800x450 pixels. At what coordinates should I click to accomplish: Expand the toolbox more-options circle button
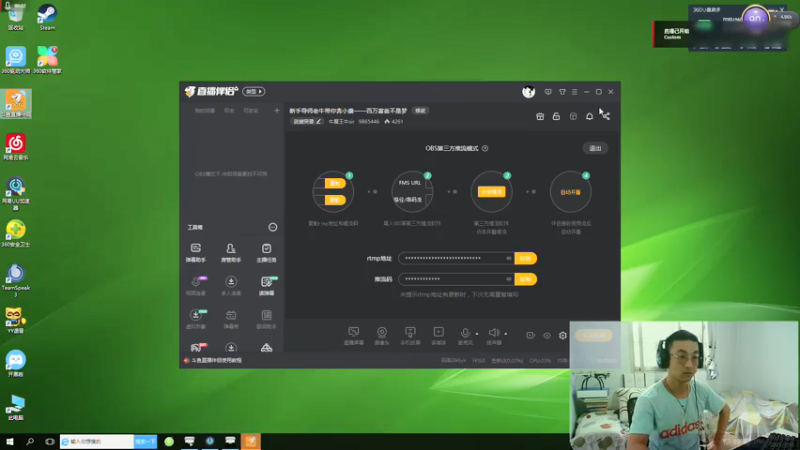coord(272,227)
